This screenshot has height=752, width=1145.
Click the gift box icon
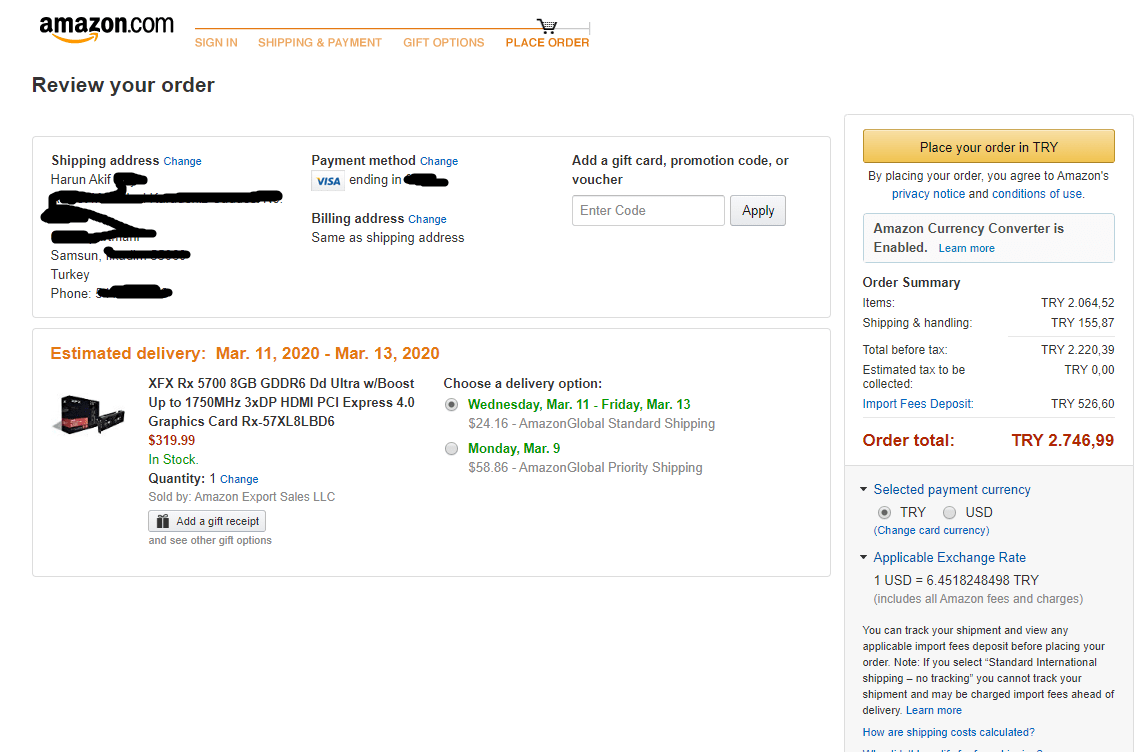[161, 521]
